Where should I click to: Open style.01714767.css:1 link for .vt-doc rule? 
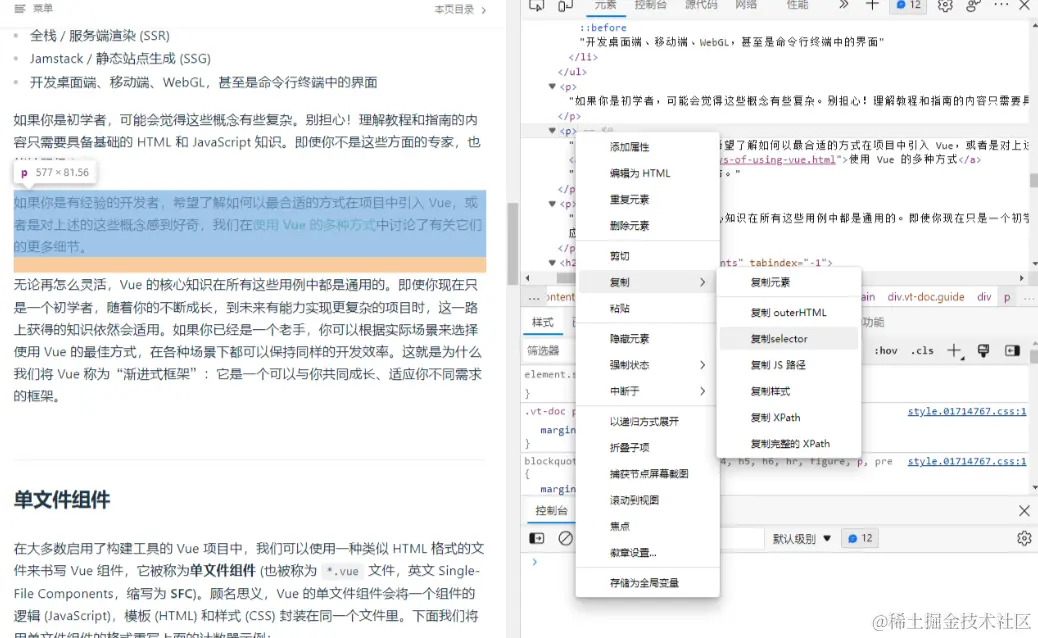click(x=967, y=412)
